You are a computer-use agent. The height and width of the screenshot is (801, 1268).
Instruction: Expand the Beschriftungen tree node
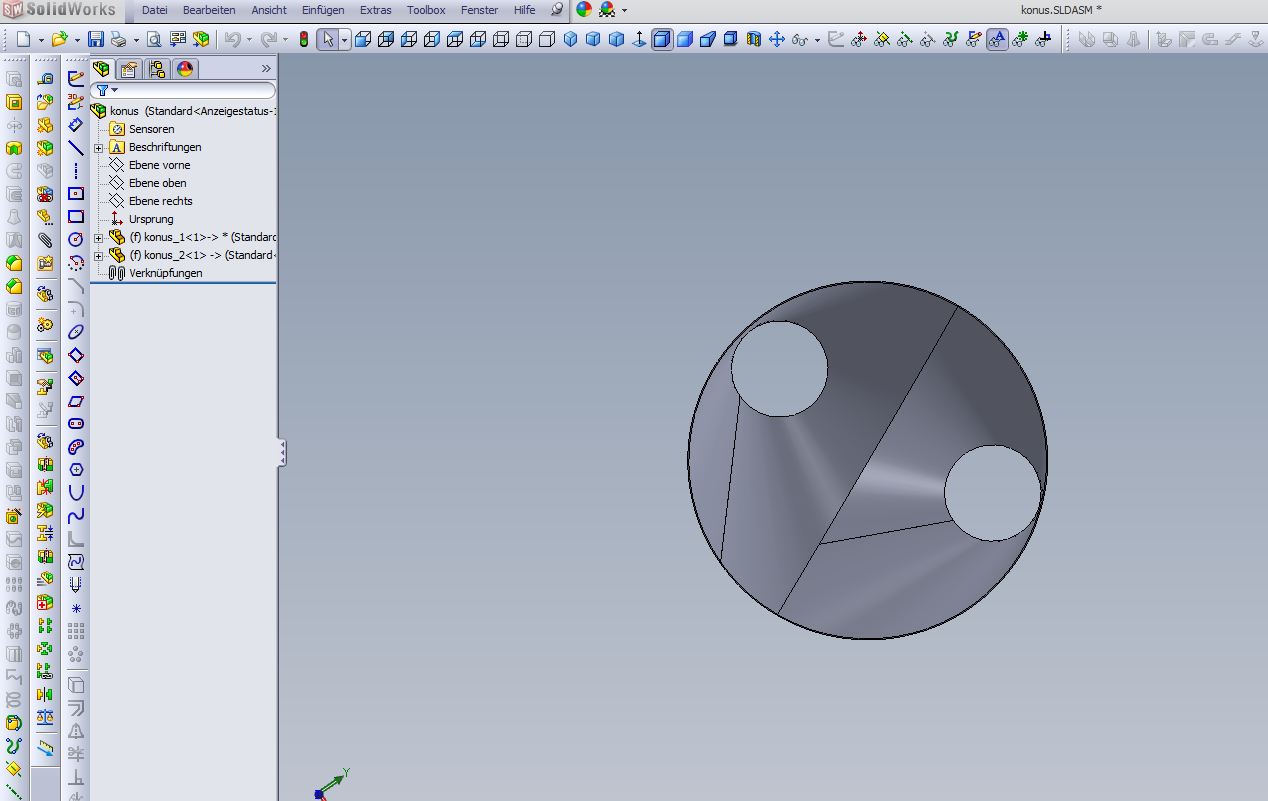(98, 148)
